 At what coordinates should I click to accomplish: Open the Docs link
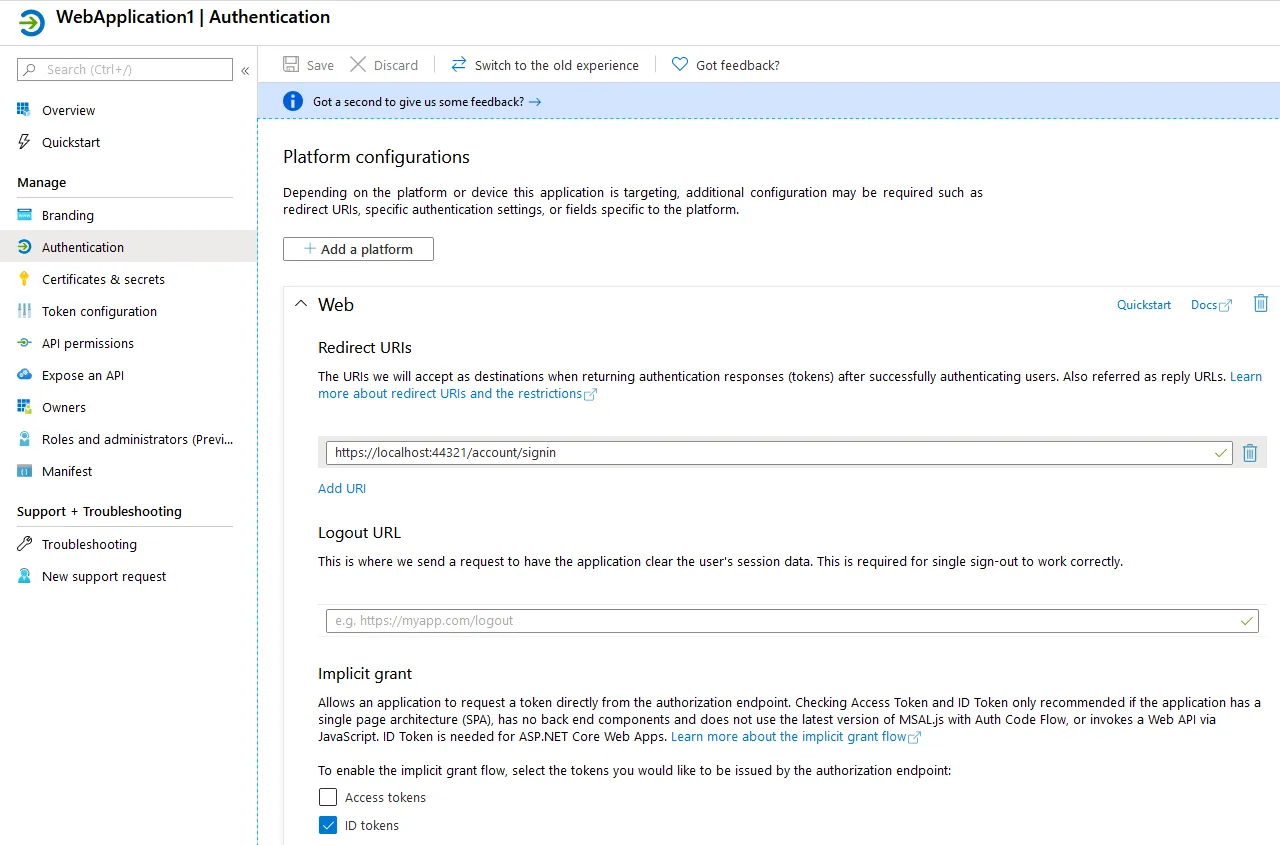1204,305
